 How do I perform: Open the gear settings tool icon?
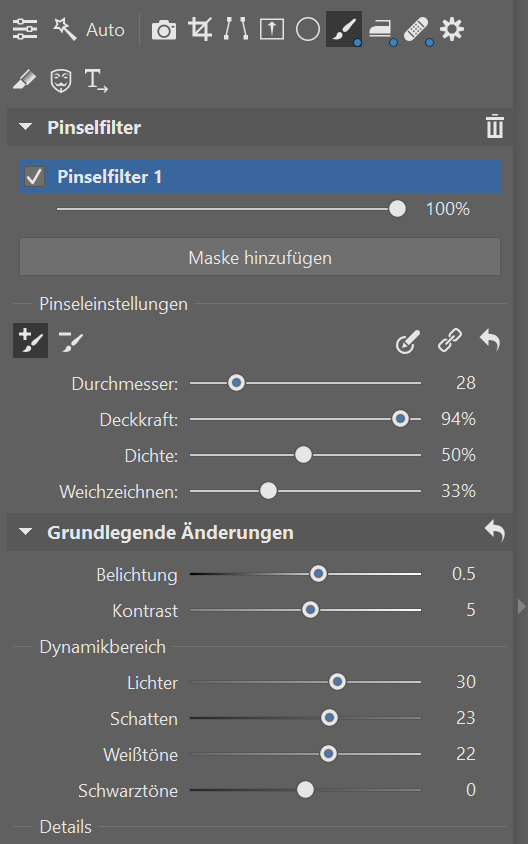(452, 29)
